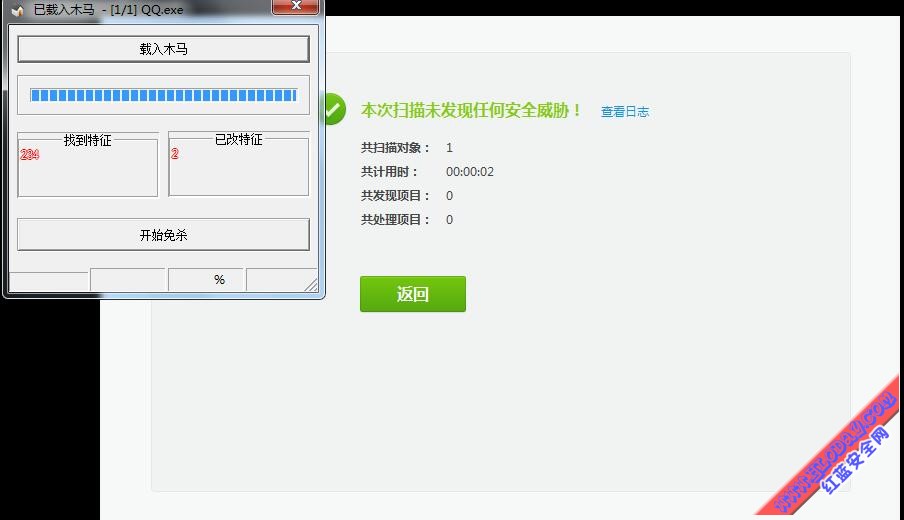Screen dimensions: 904x520
Task: Click inside the 找到特征 group box
Action: pyautogui.click(x=88, y=172)
